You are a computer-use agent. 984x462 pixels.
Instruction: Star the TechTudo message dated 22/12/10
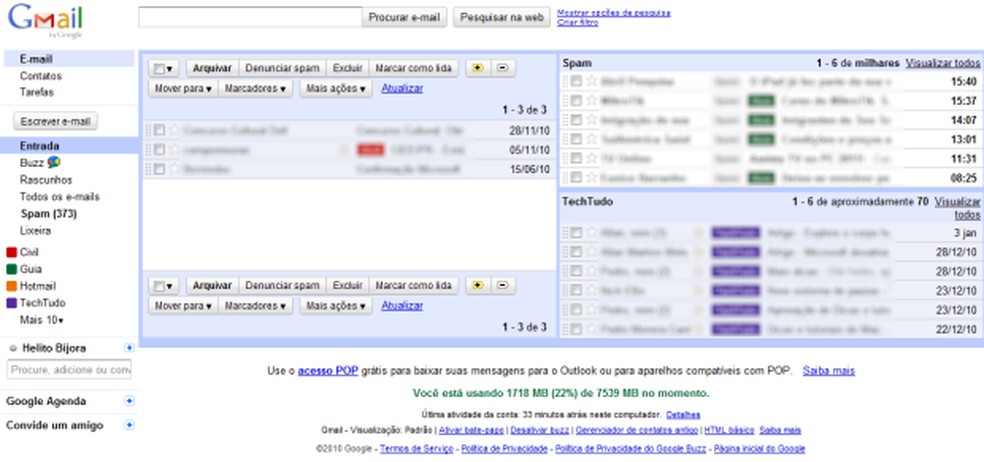click(x=591, y=329)
